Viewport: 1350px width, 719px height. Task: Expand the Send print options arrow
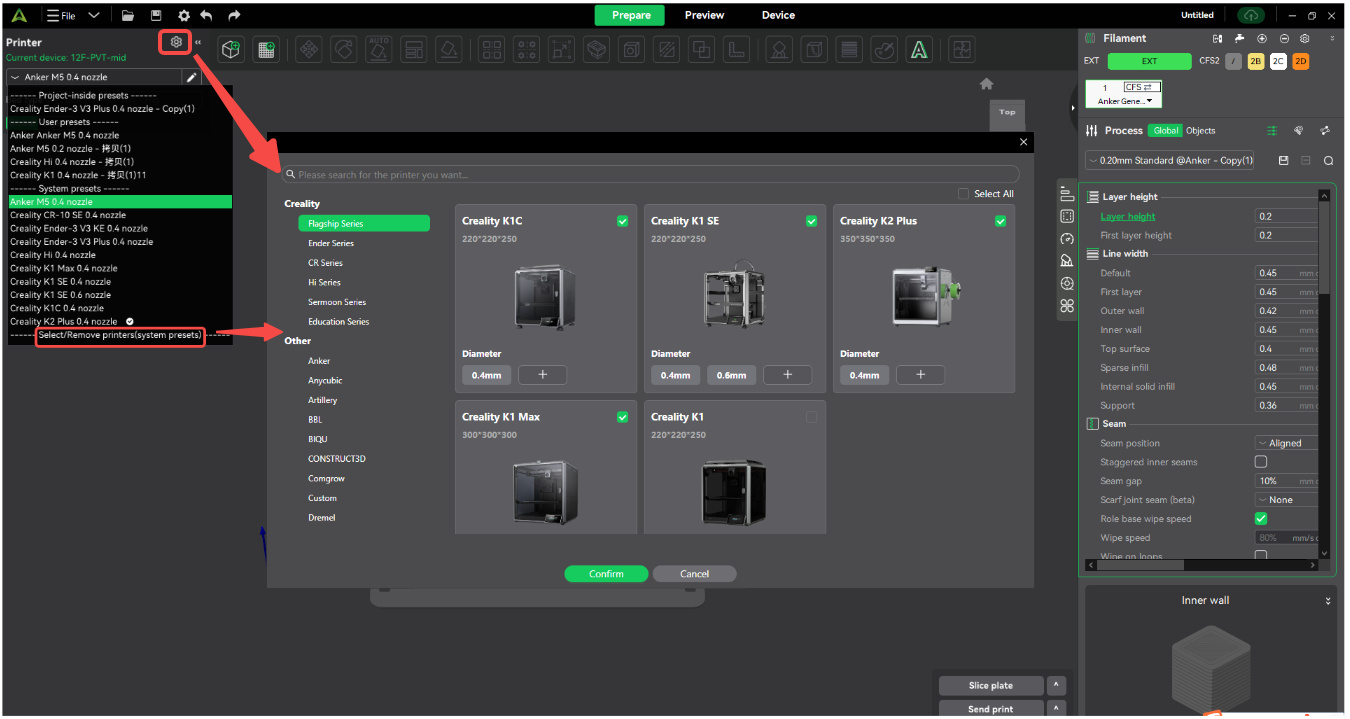[x=1056, y=709]
